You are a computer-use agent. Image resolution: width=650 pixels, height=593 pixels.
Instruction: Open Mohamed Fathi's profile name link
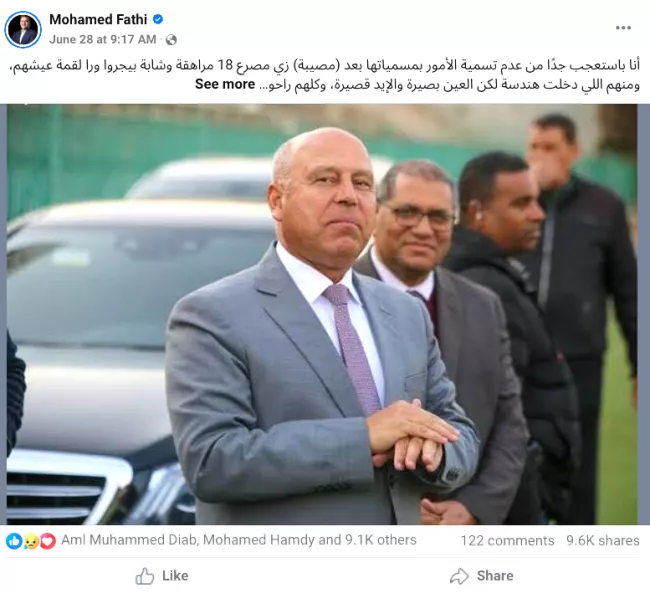98,19
